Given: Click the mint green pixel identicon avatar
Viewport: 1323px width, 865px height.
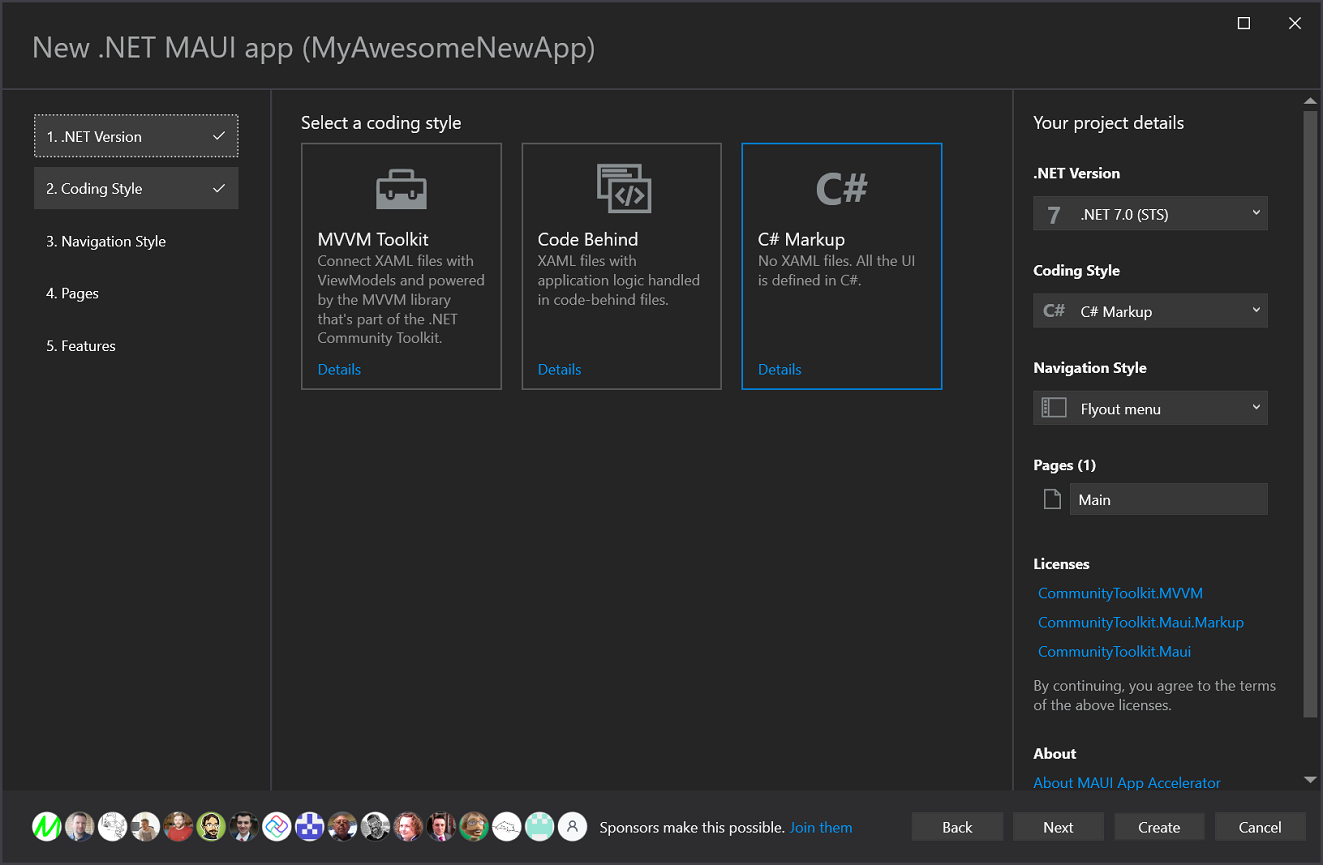Looking at the screenshot, I should tap(540, 826).
